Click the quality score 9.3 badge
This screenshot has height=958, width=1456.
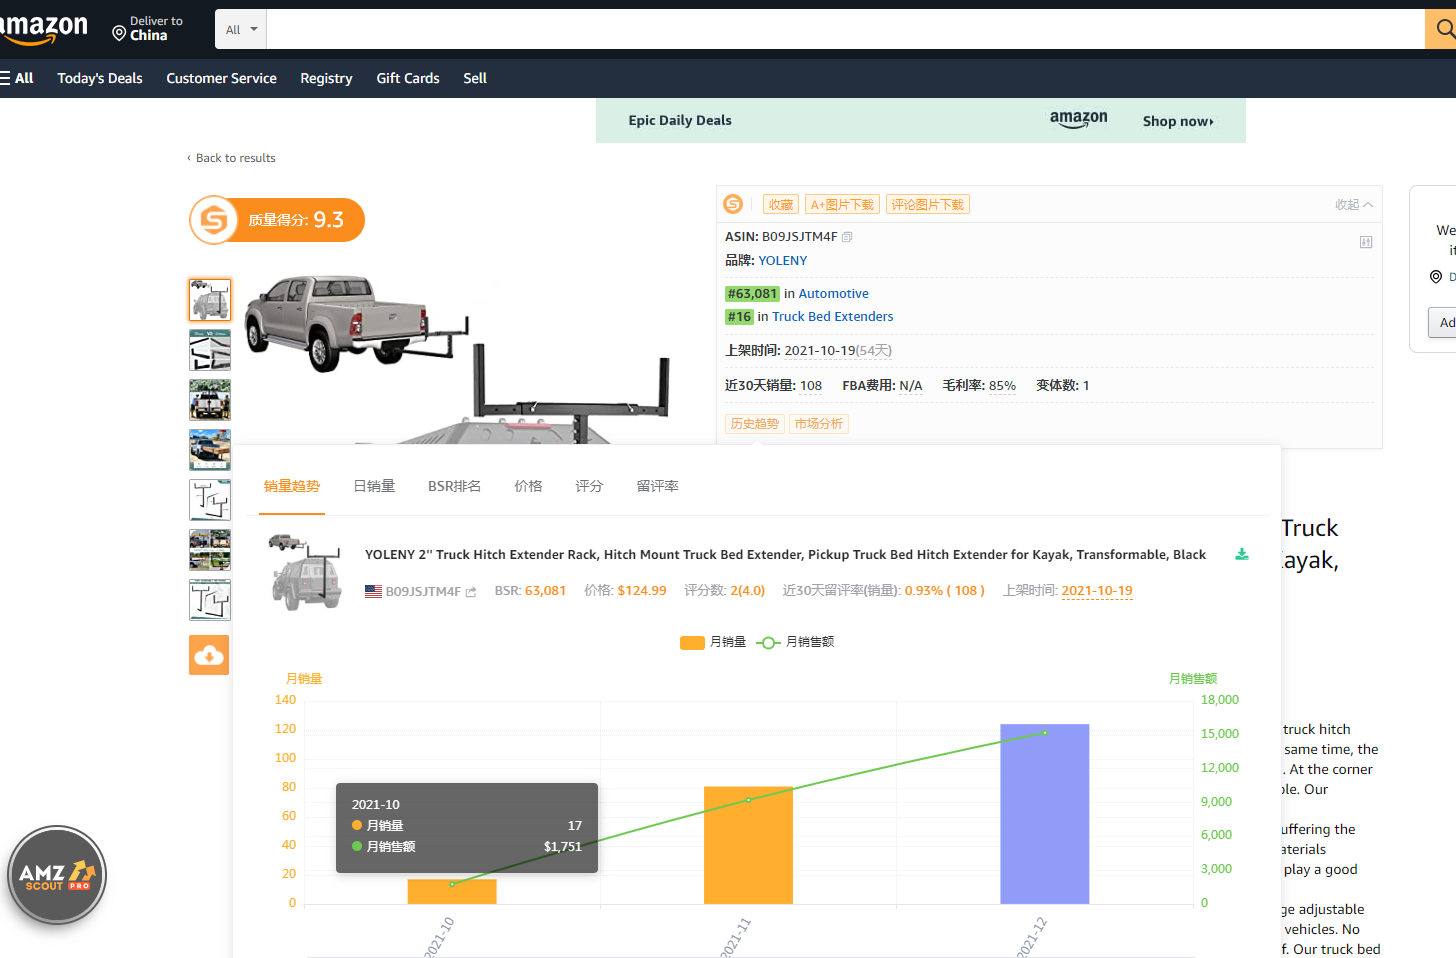click(277, 220)
